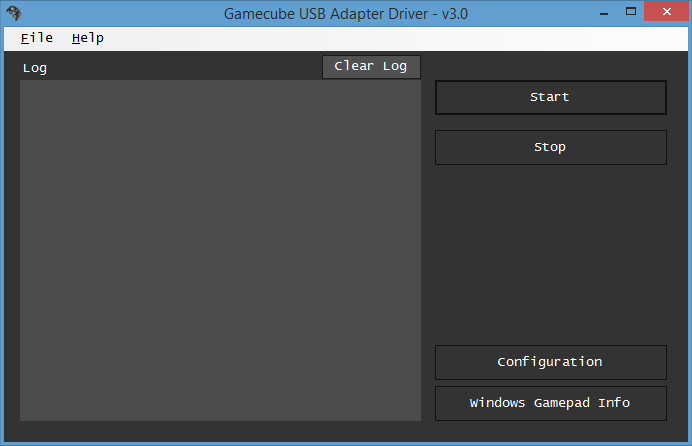Minimize the Gamecube USB Adapter Driver window
The image size is (692, 446).
coord(604,14)
